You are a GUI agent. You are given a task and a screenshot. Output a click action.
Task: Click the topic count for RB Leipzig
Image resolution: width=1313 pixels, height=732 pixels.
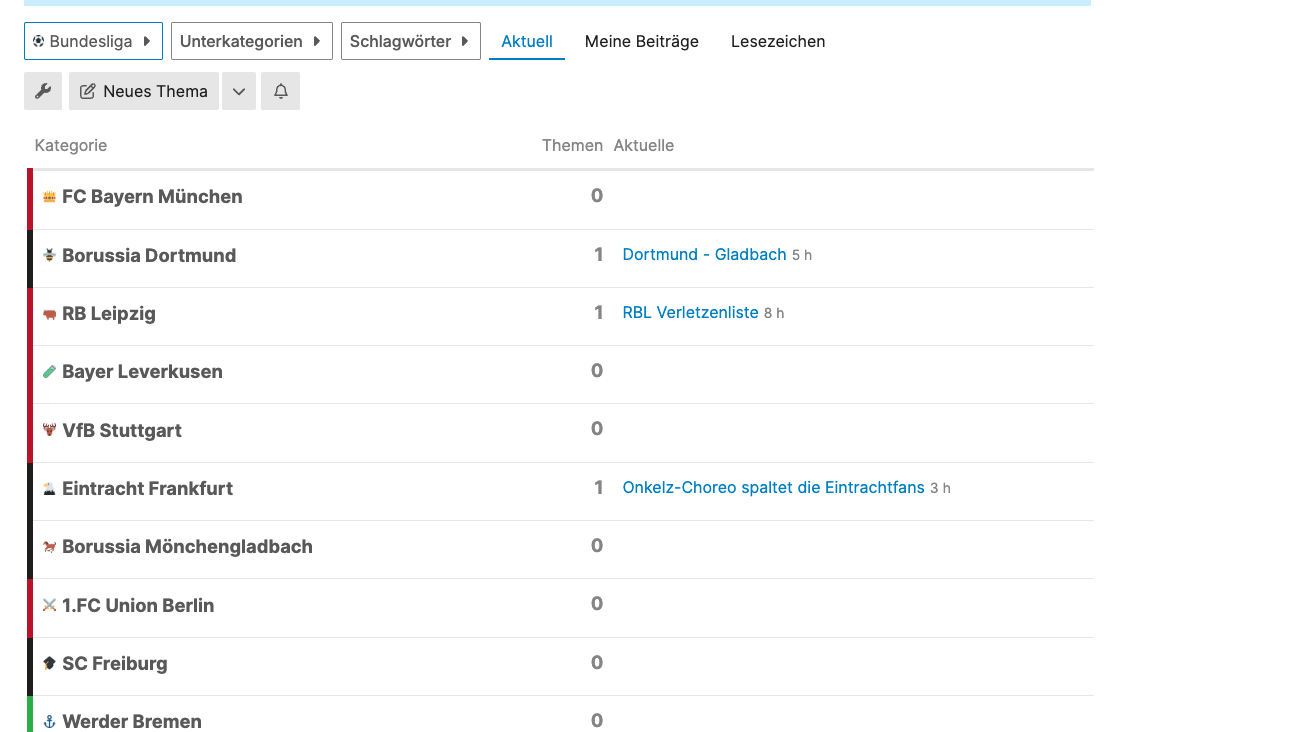[x=599, y=312]
